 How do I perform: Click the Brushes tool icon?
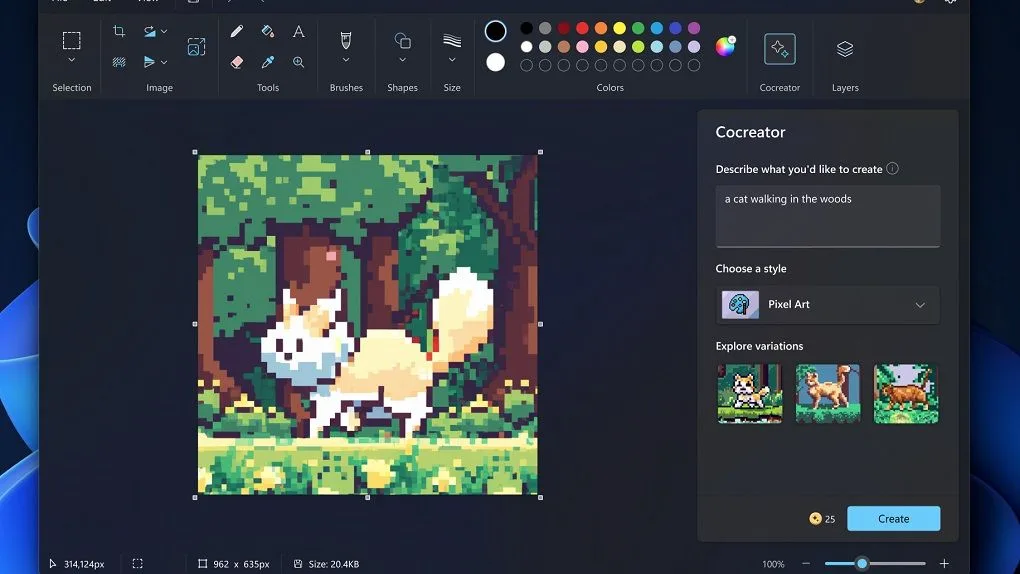[346, 40]
